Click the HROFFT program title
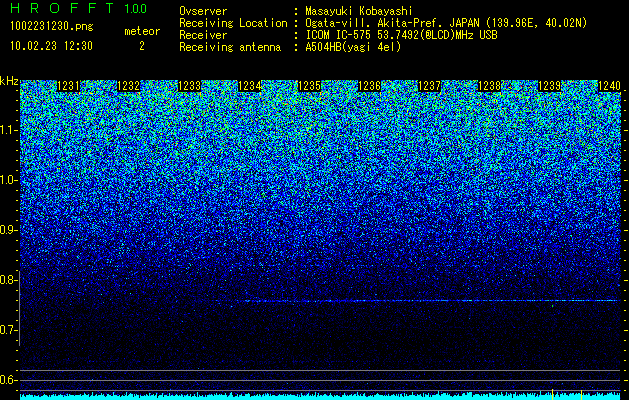Image resolution: width=629 pixels, height=400 pixels. pos(62,8)
